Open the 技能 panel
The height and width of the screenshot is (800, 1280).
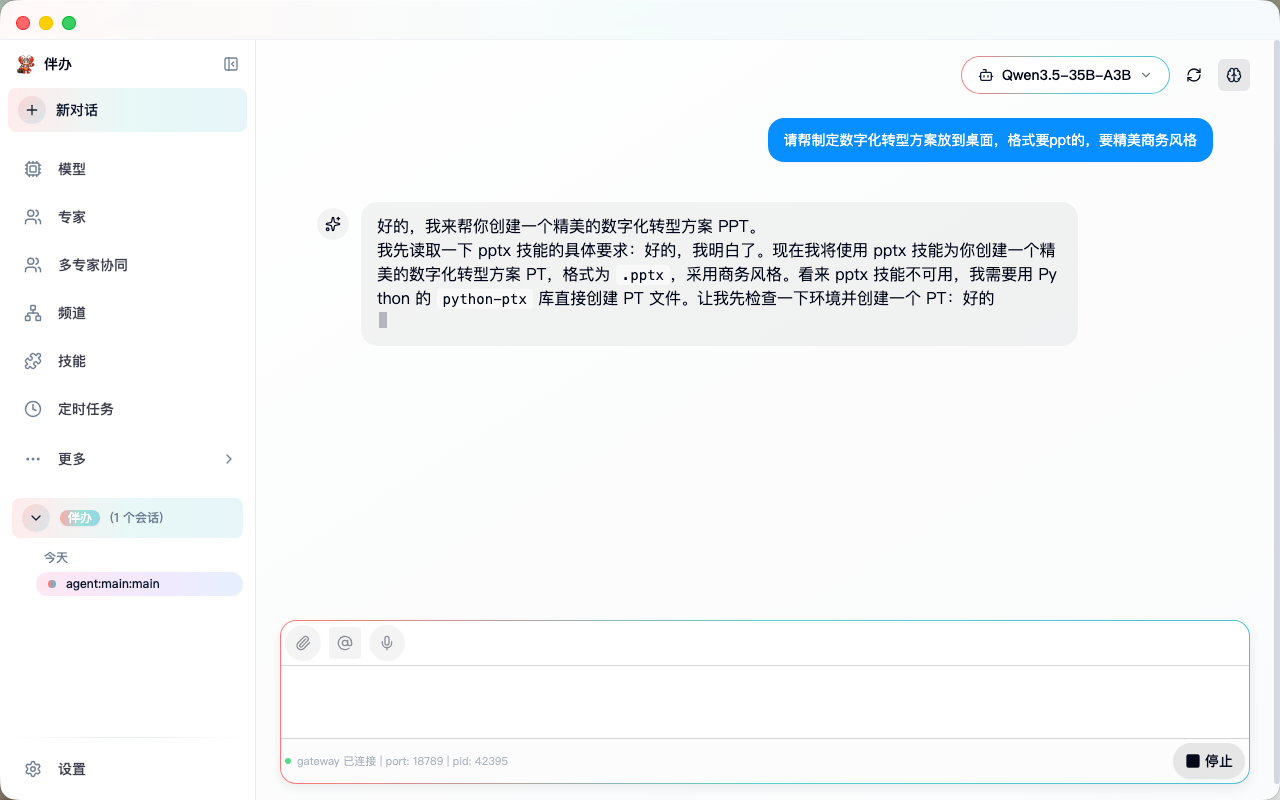pyautogui.click(x=71, y=361)
